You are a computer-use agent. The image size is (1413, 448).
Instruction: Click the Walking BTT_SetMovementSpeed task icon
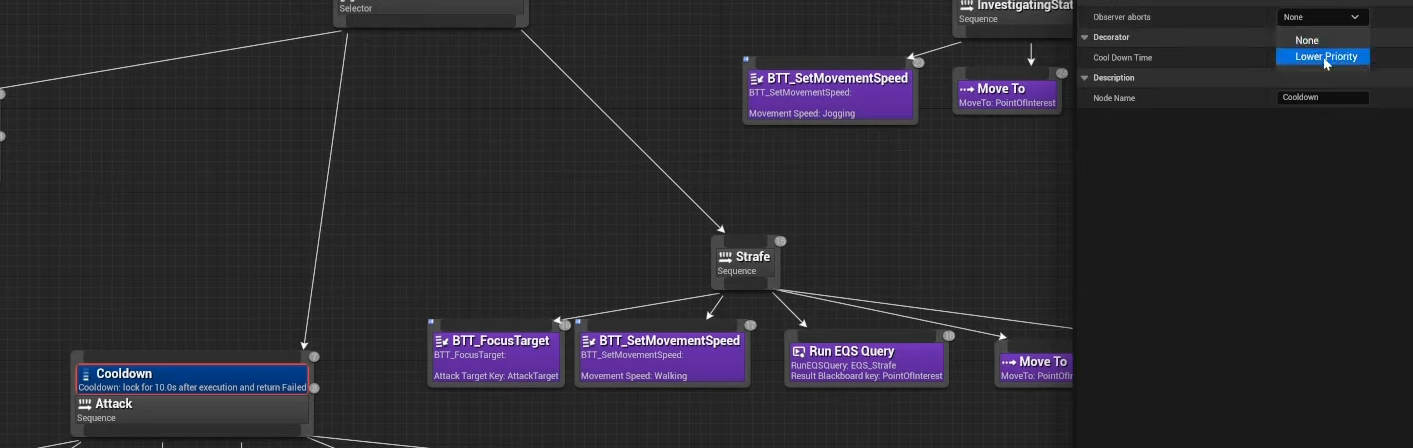tap(588, 341)
